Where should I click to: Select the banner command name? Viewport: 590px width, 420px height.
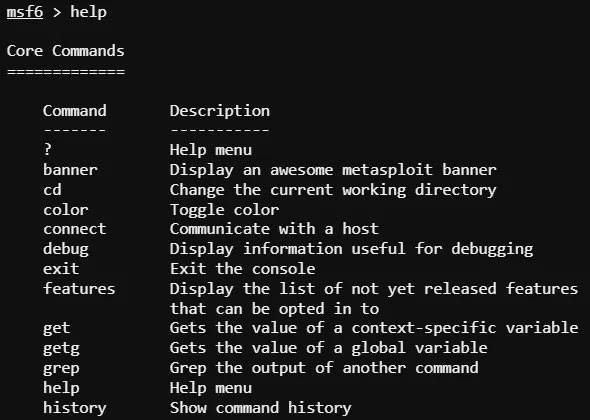70,170
